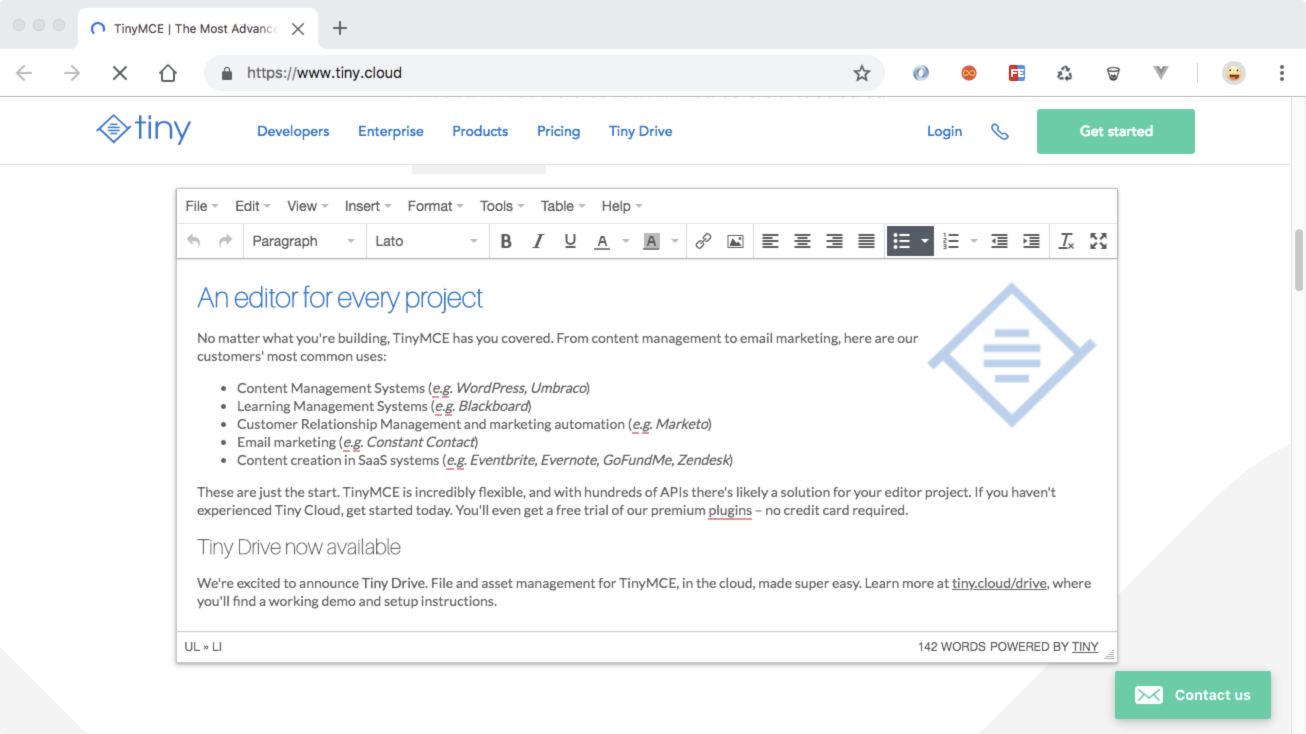Image resolution: width=1306 pixels, height=734 pixels.
Task: Clear formatting with the Tx icon
Action: (1065, 240)
